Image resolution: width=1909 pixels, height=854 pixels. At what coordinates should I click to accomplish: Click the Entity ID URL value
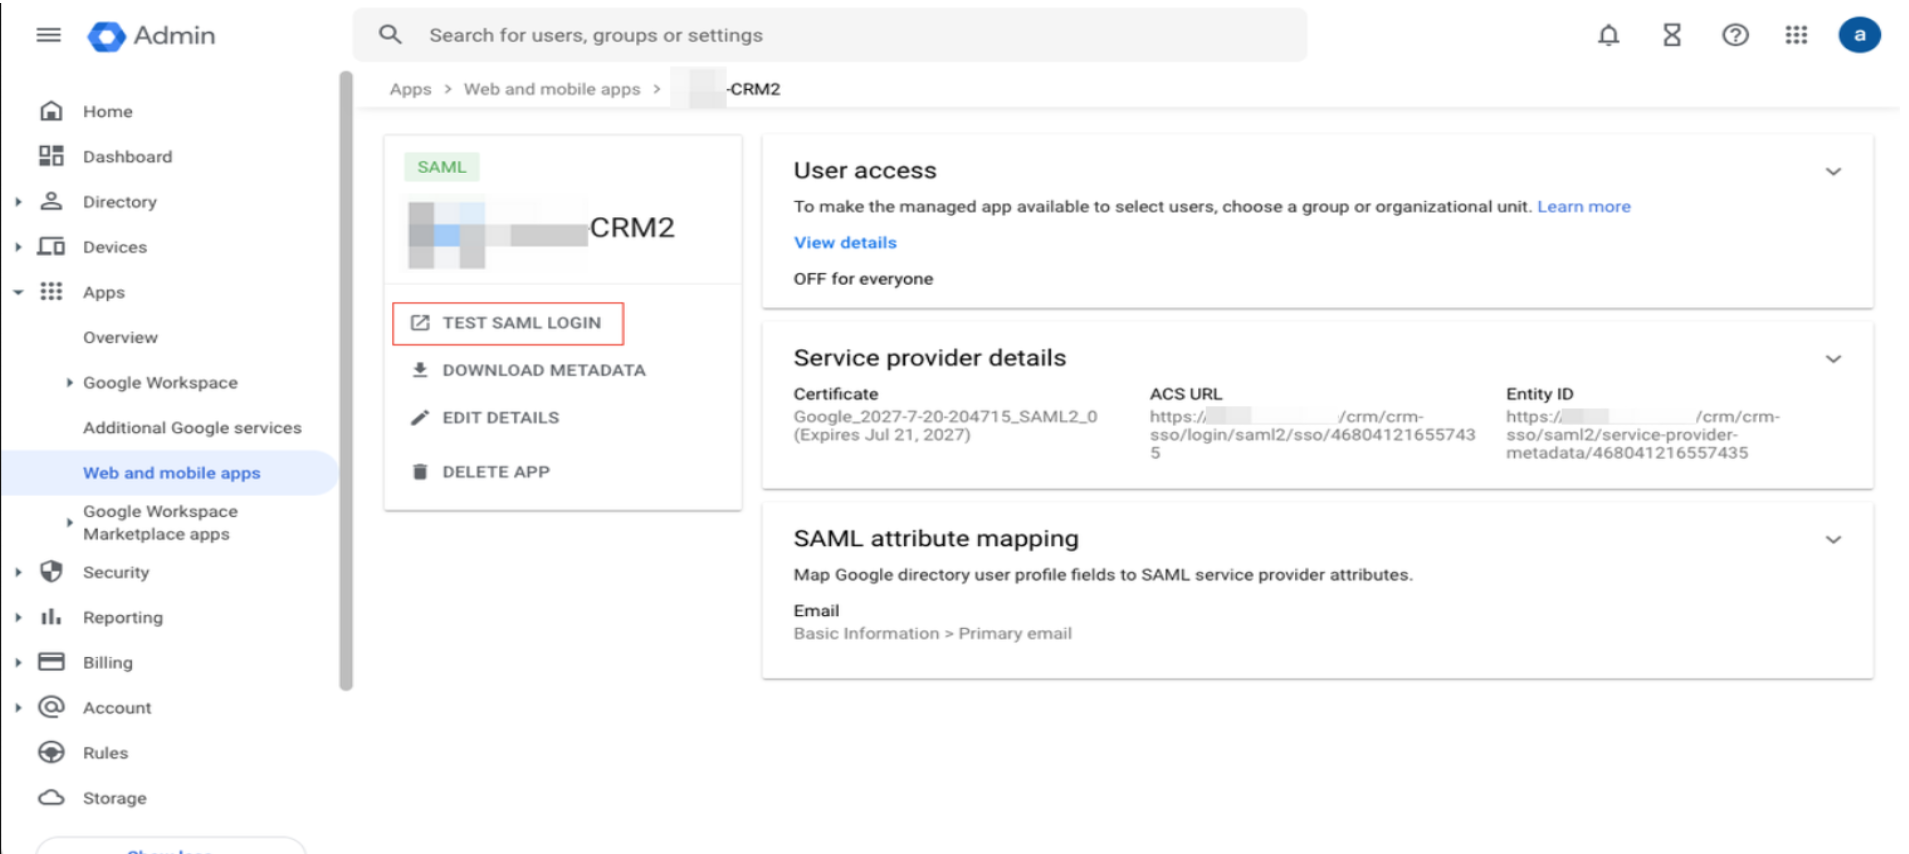tap(1642, 434)
